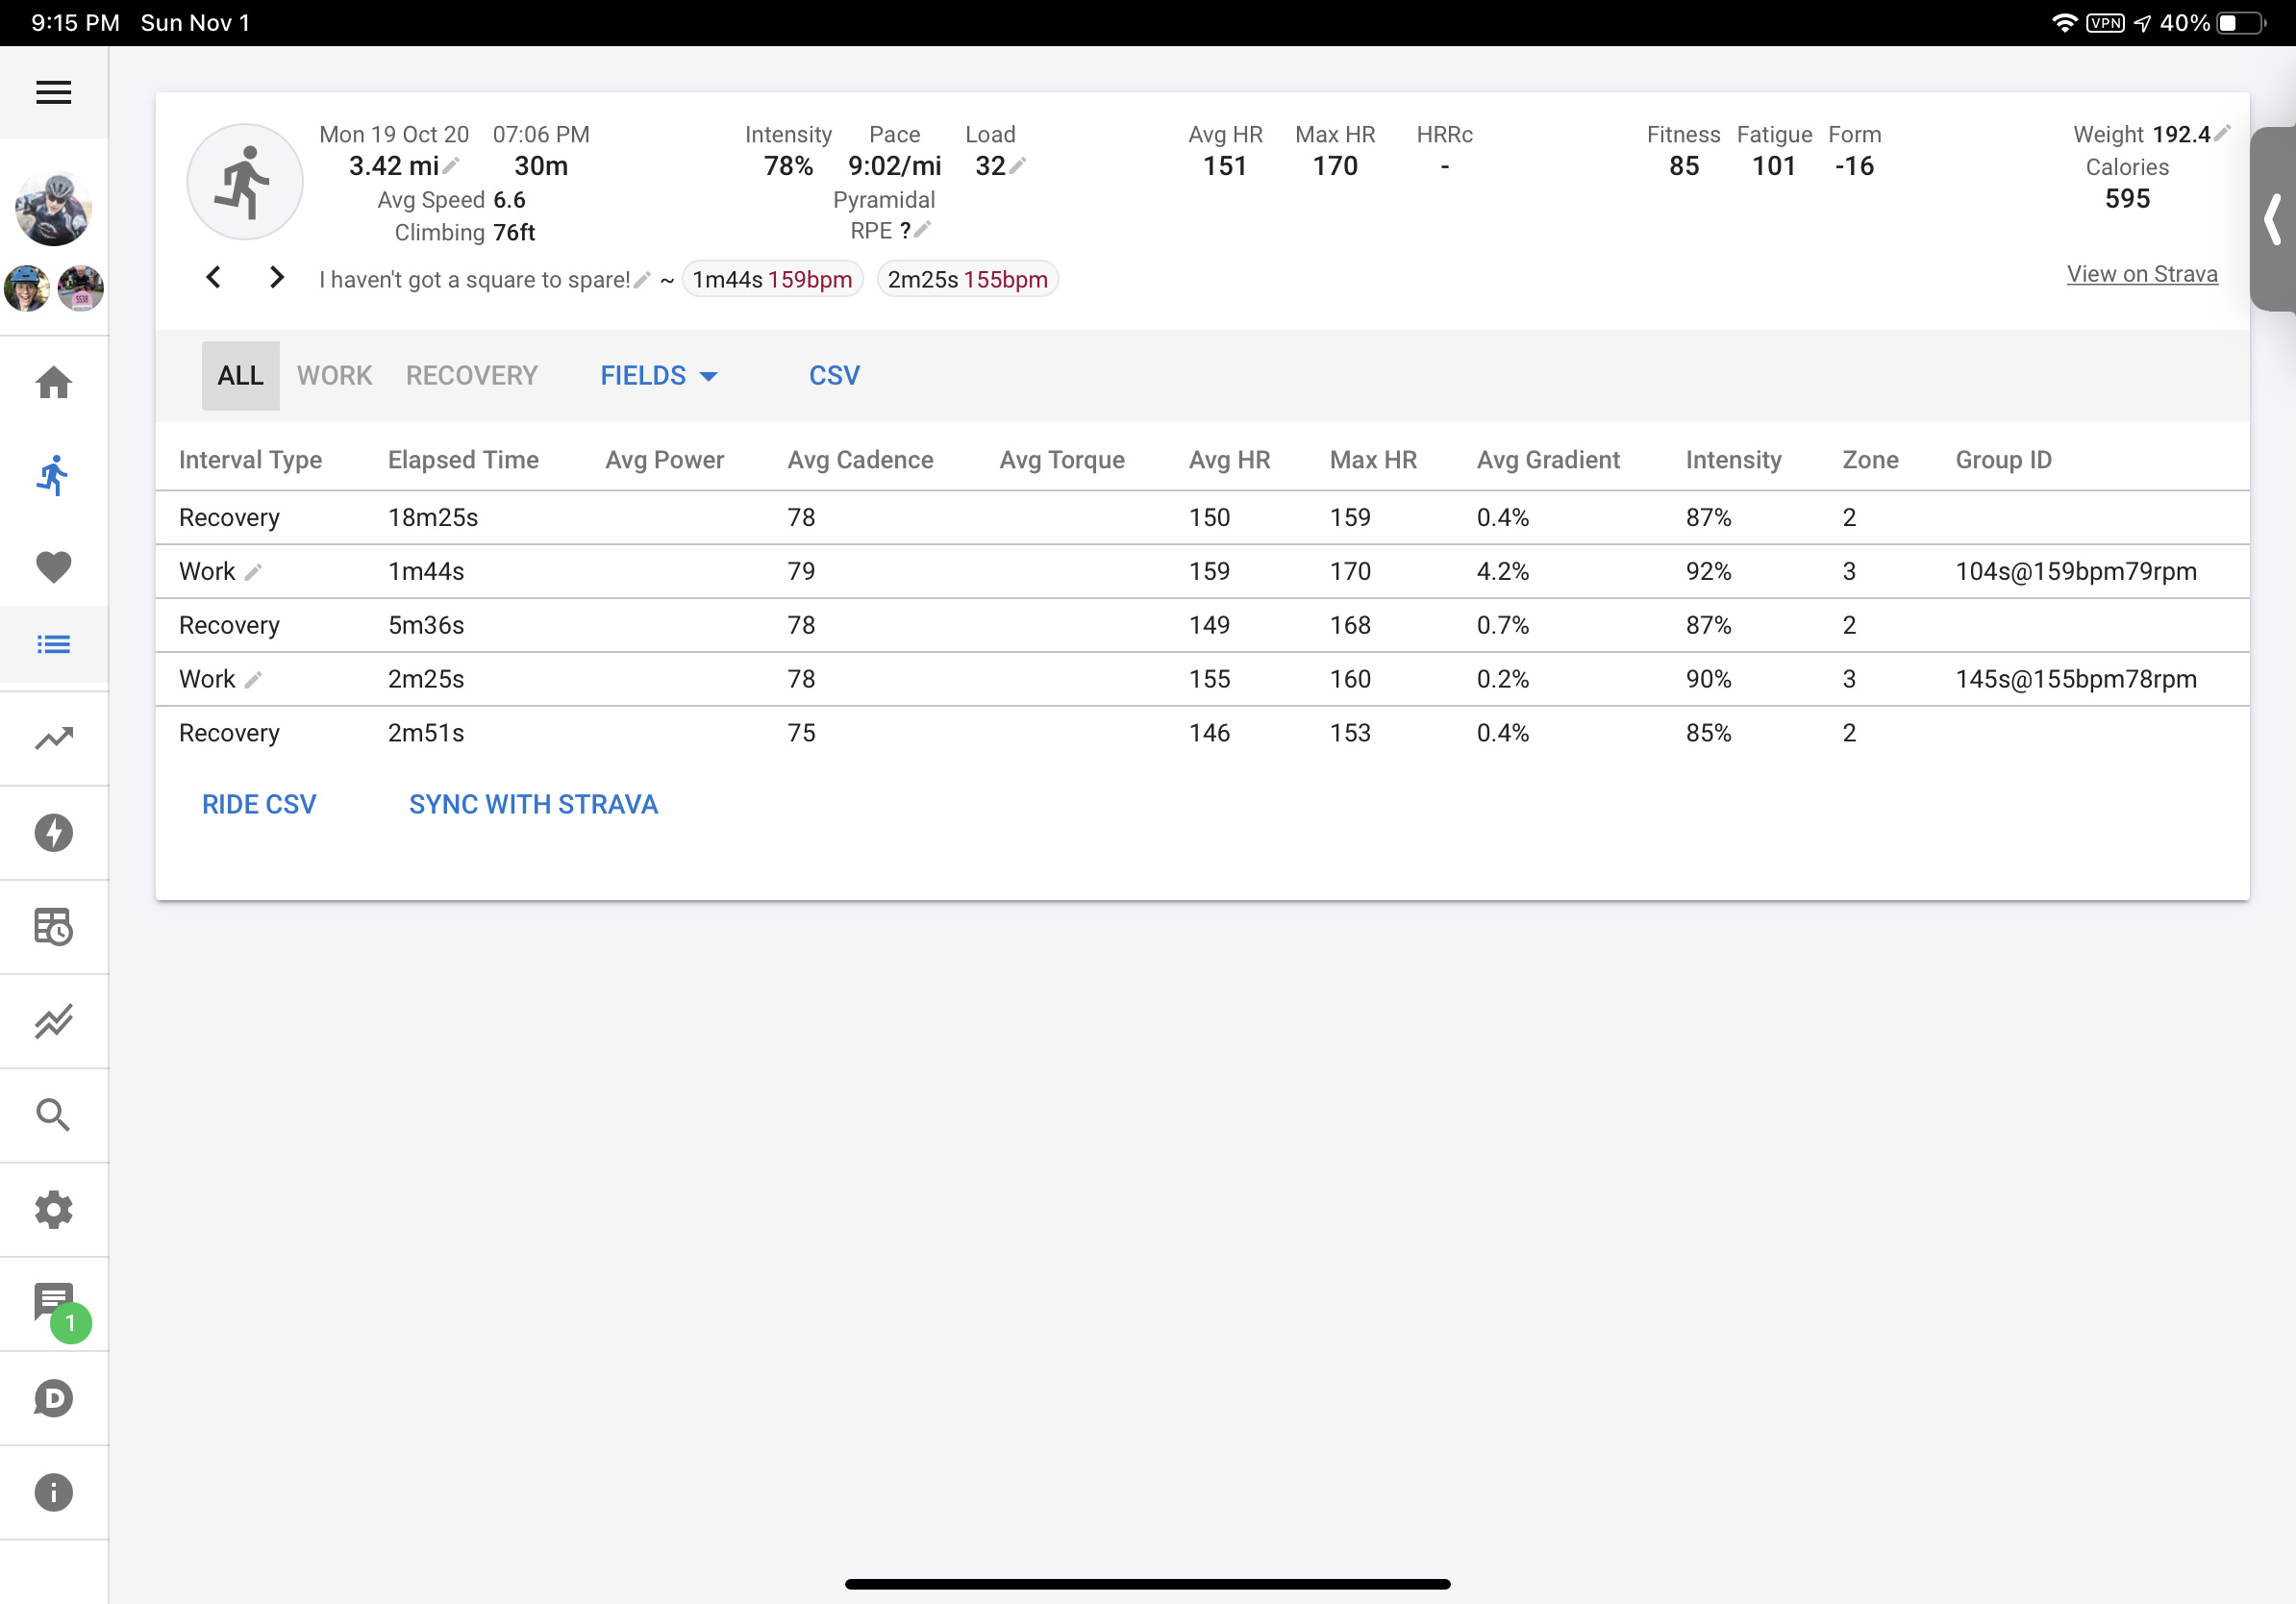Click the 1m44s 159bpm interval chip
This screenshot has width=2296, height=1604.
(x=772, y=279)
